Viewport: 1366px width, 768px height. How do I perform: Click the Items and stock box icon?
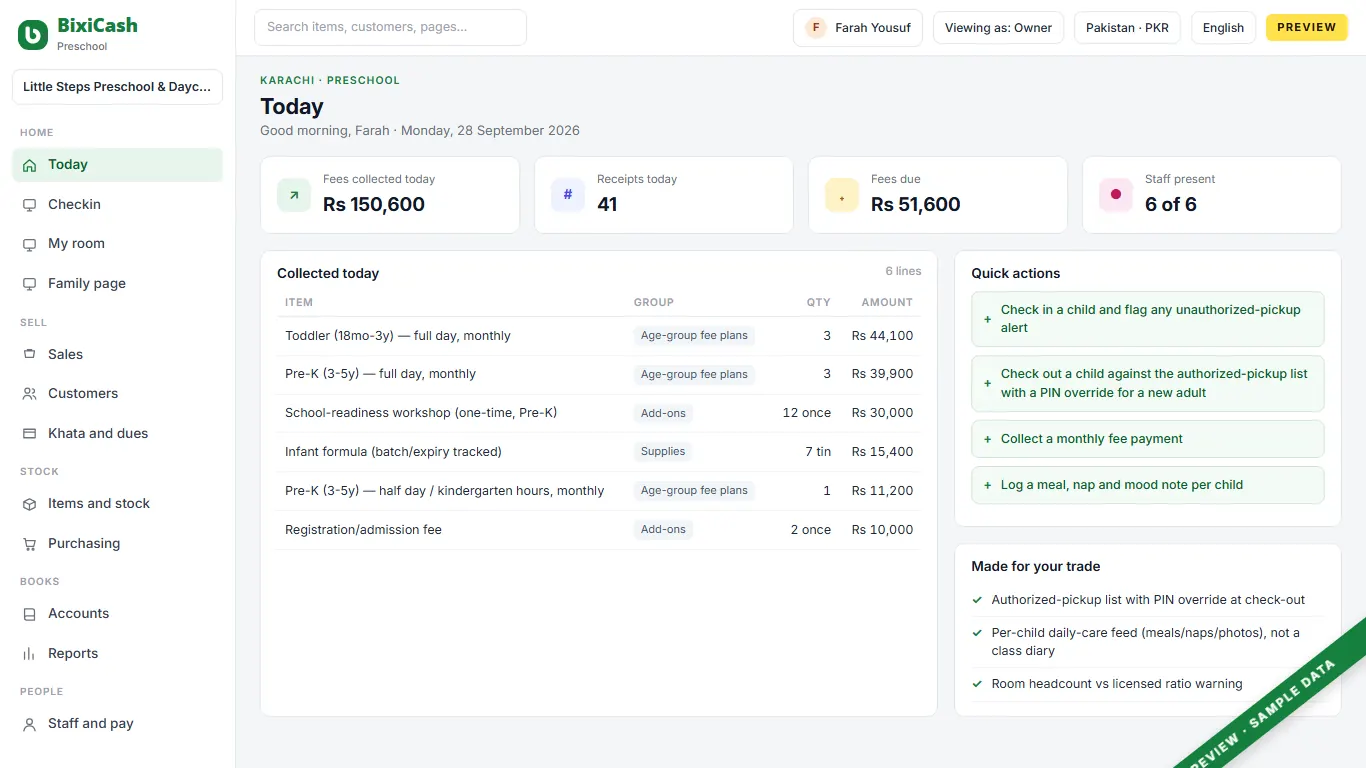tap(29, 504)
